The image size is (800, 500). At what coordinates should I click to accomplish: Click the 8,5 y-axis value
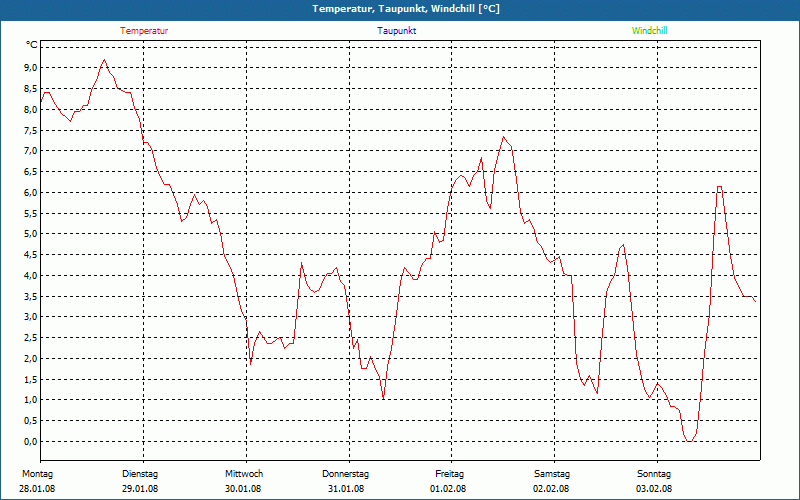pos(31,88)
